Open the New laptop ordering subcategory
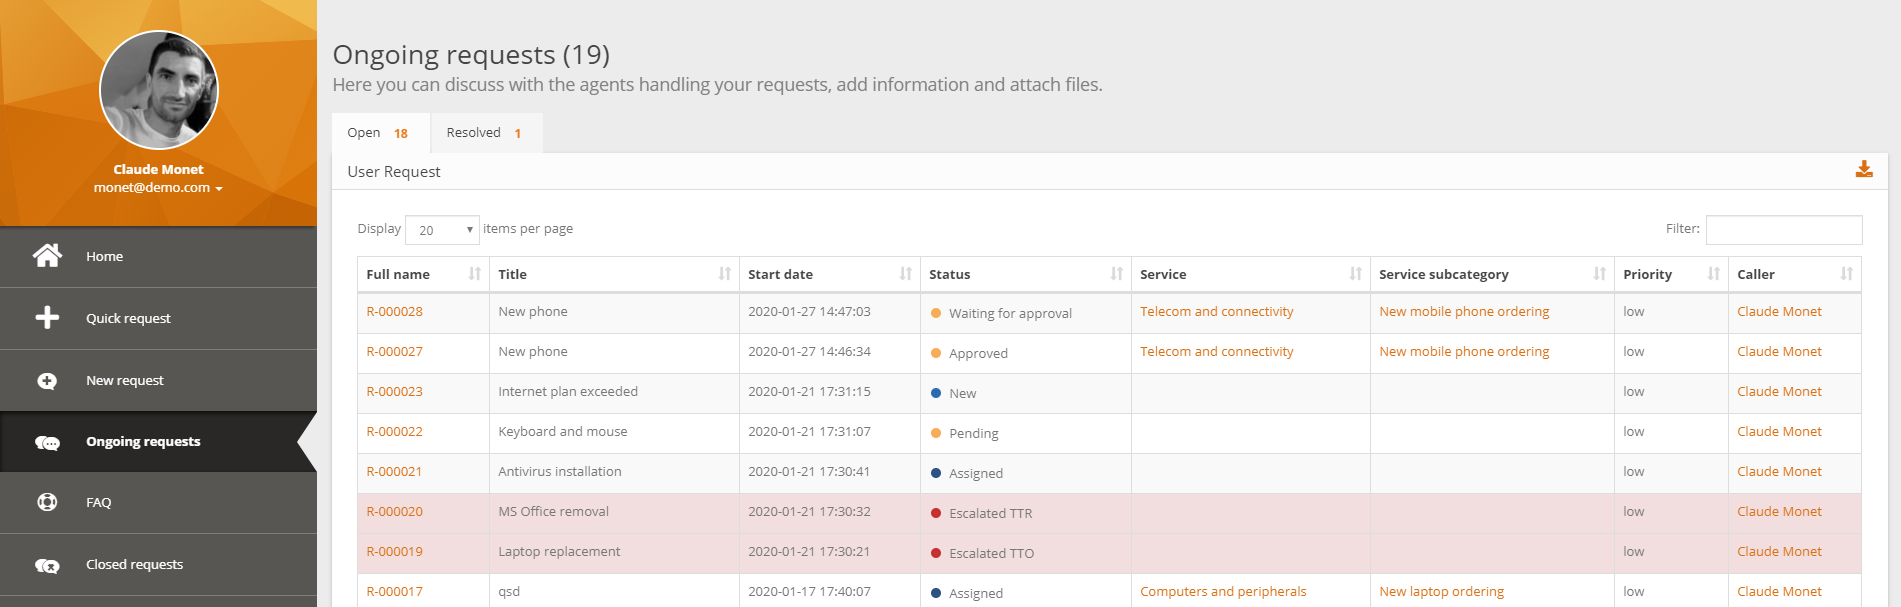 point(1441,592)
